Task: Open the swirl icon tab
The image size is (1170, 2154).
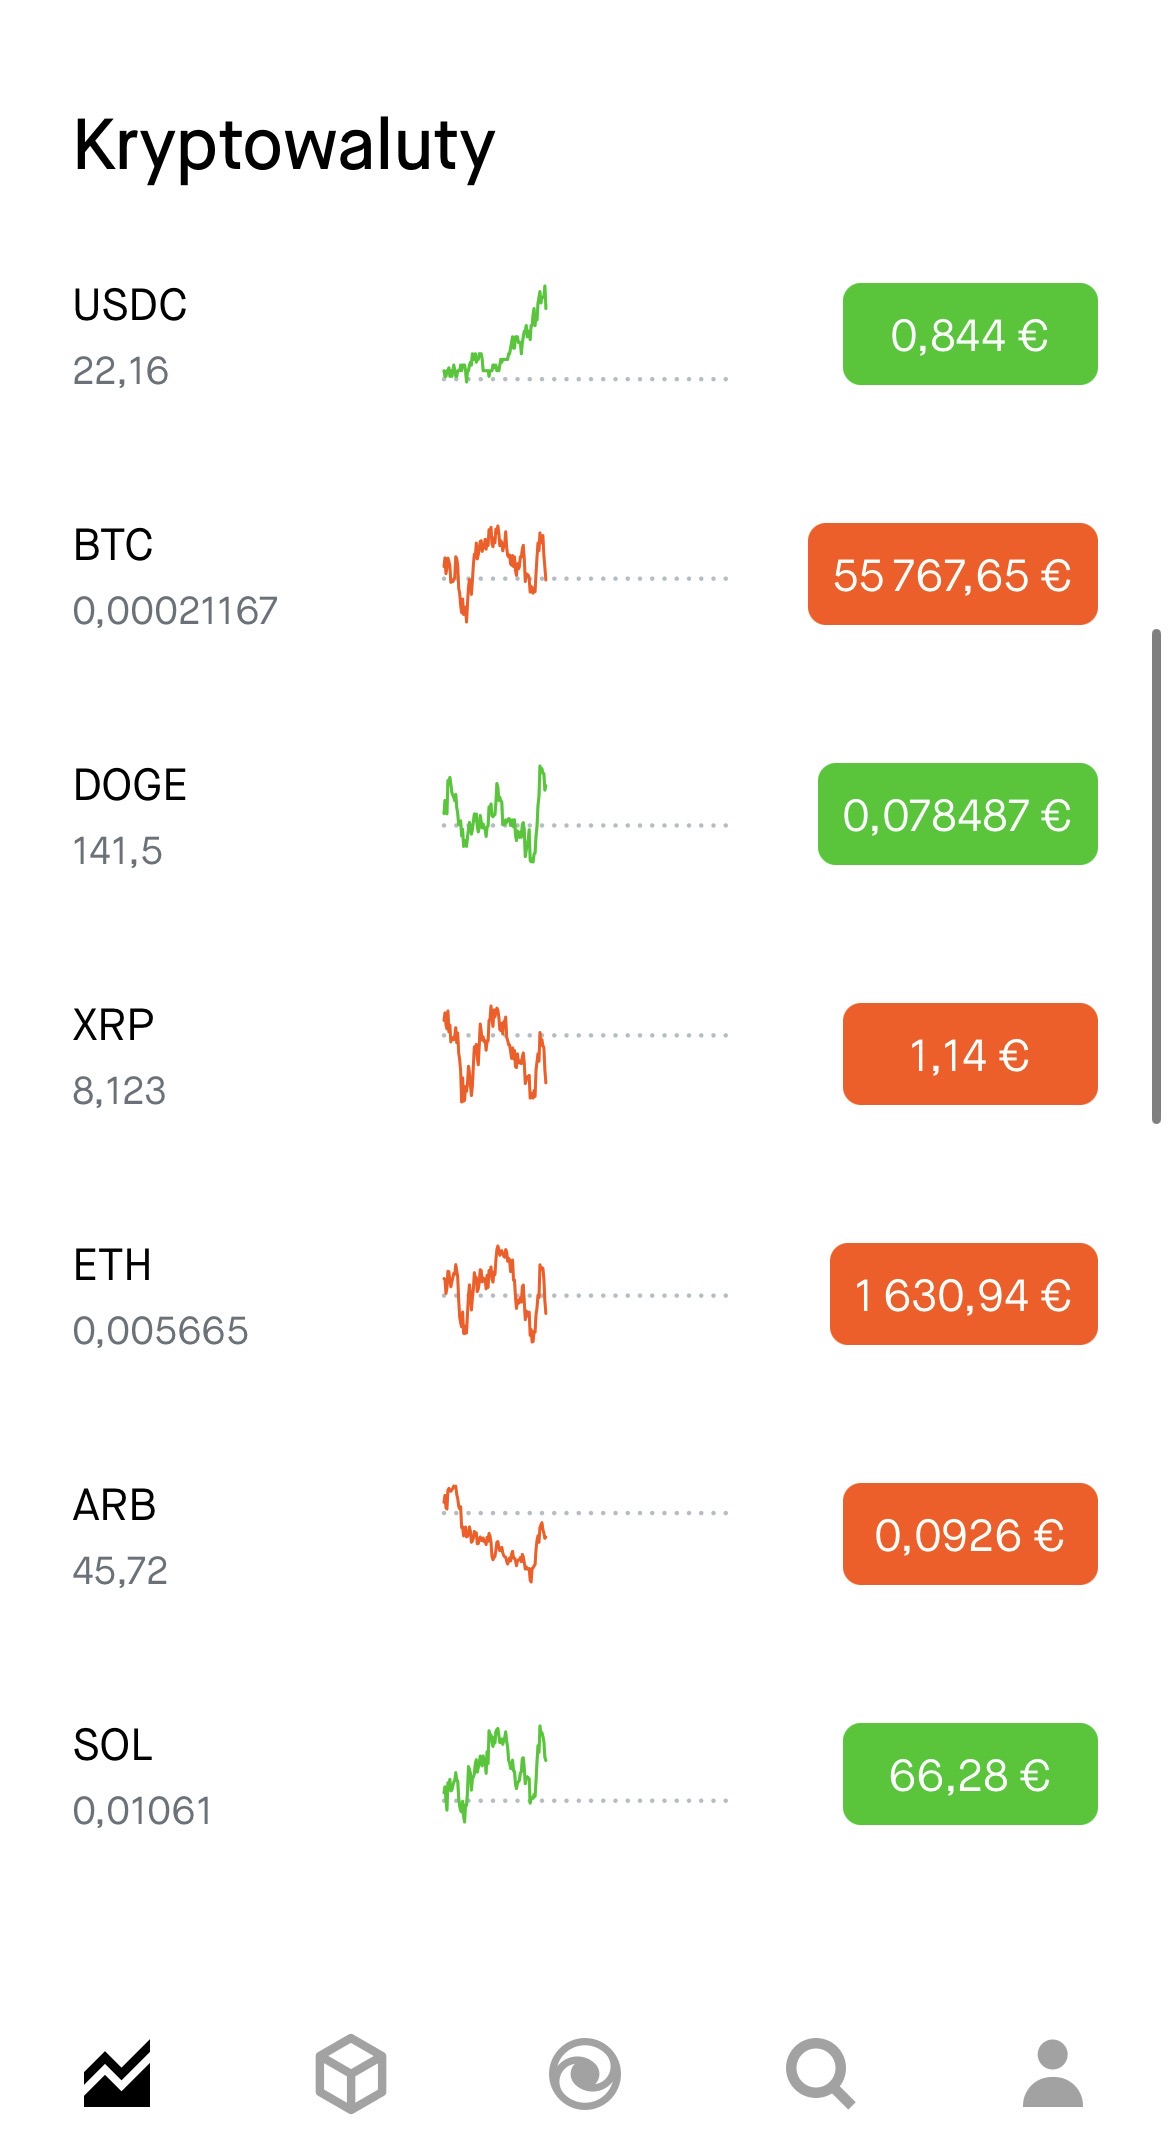Action: [x=585, y=2074]
